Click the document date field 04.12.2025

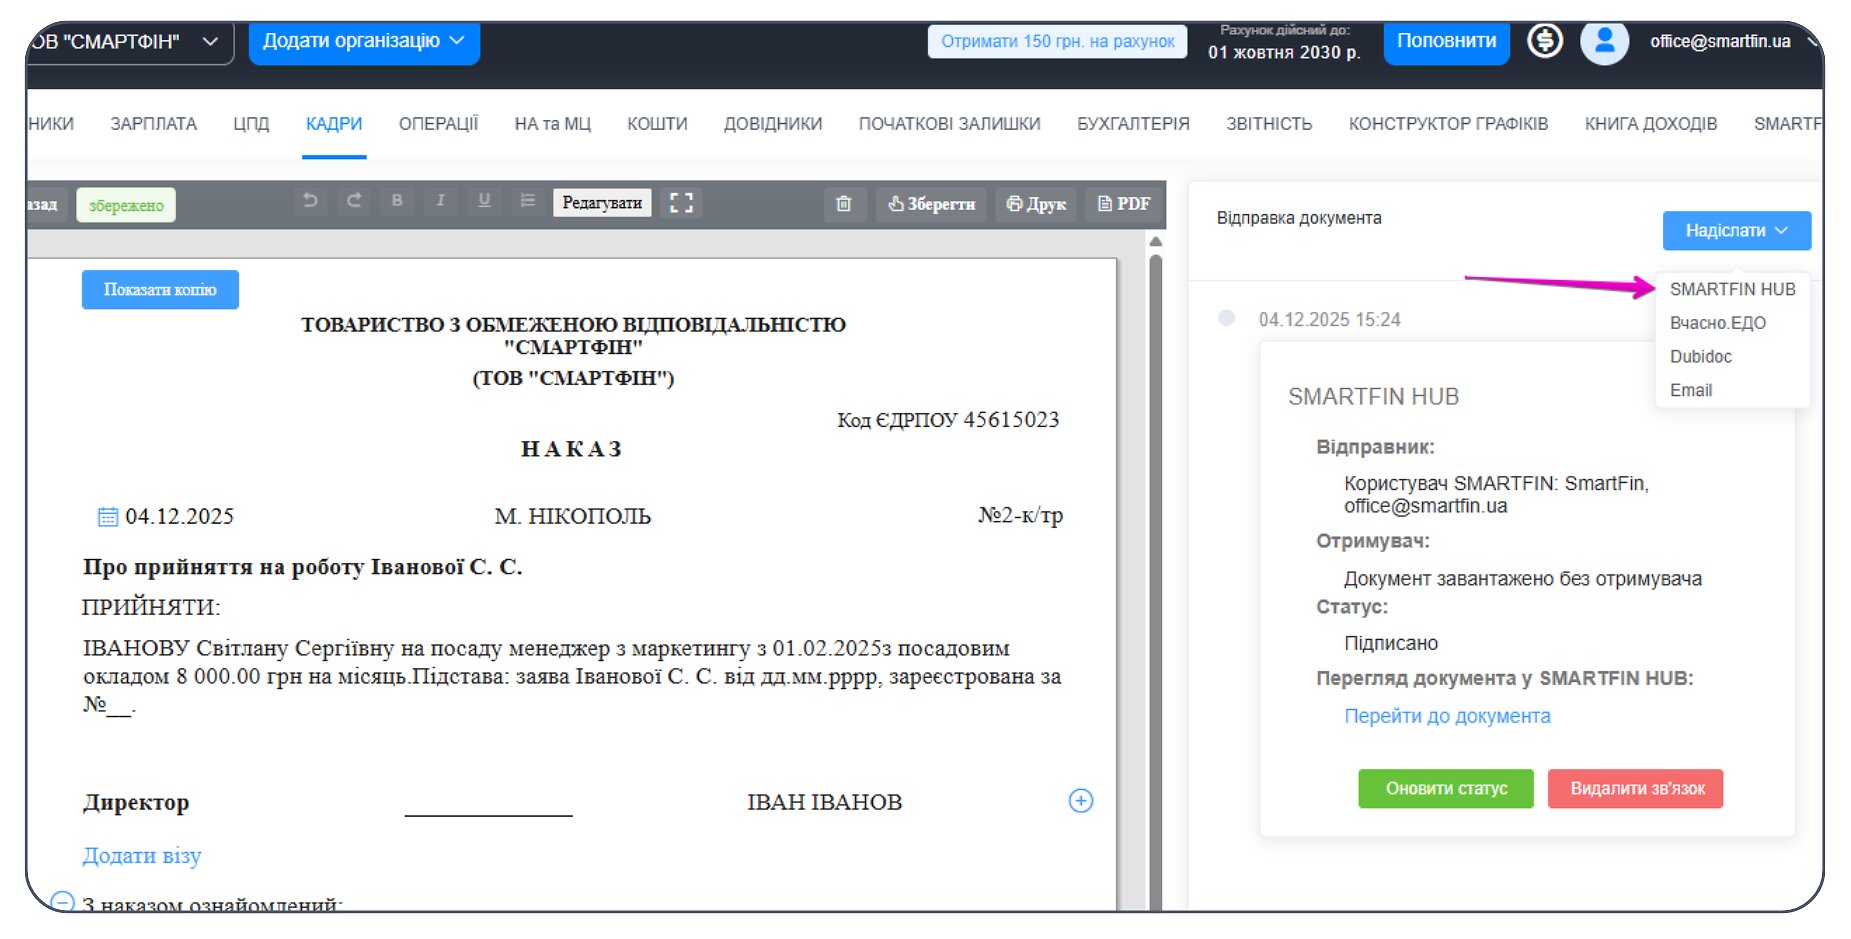pyautogui.click(x=178, y=517)
